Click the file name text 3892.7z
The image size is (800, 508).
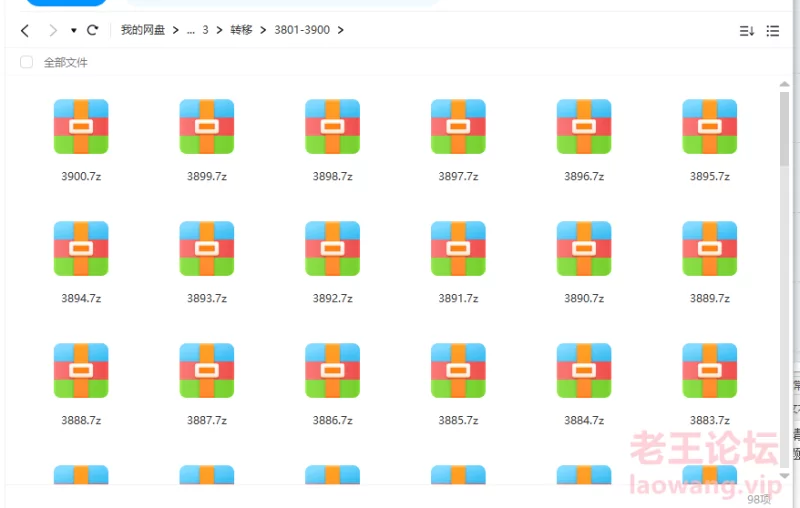click(x=333, y=298)
